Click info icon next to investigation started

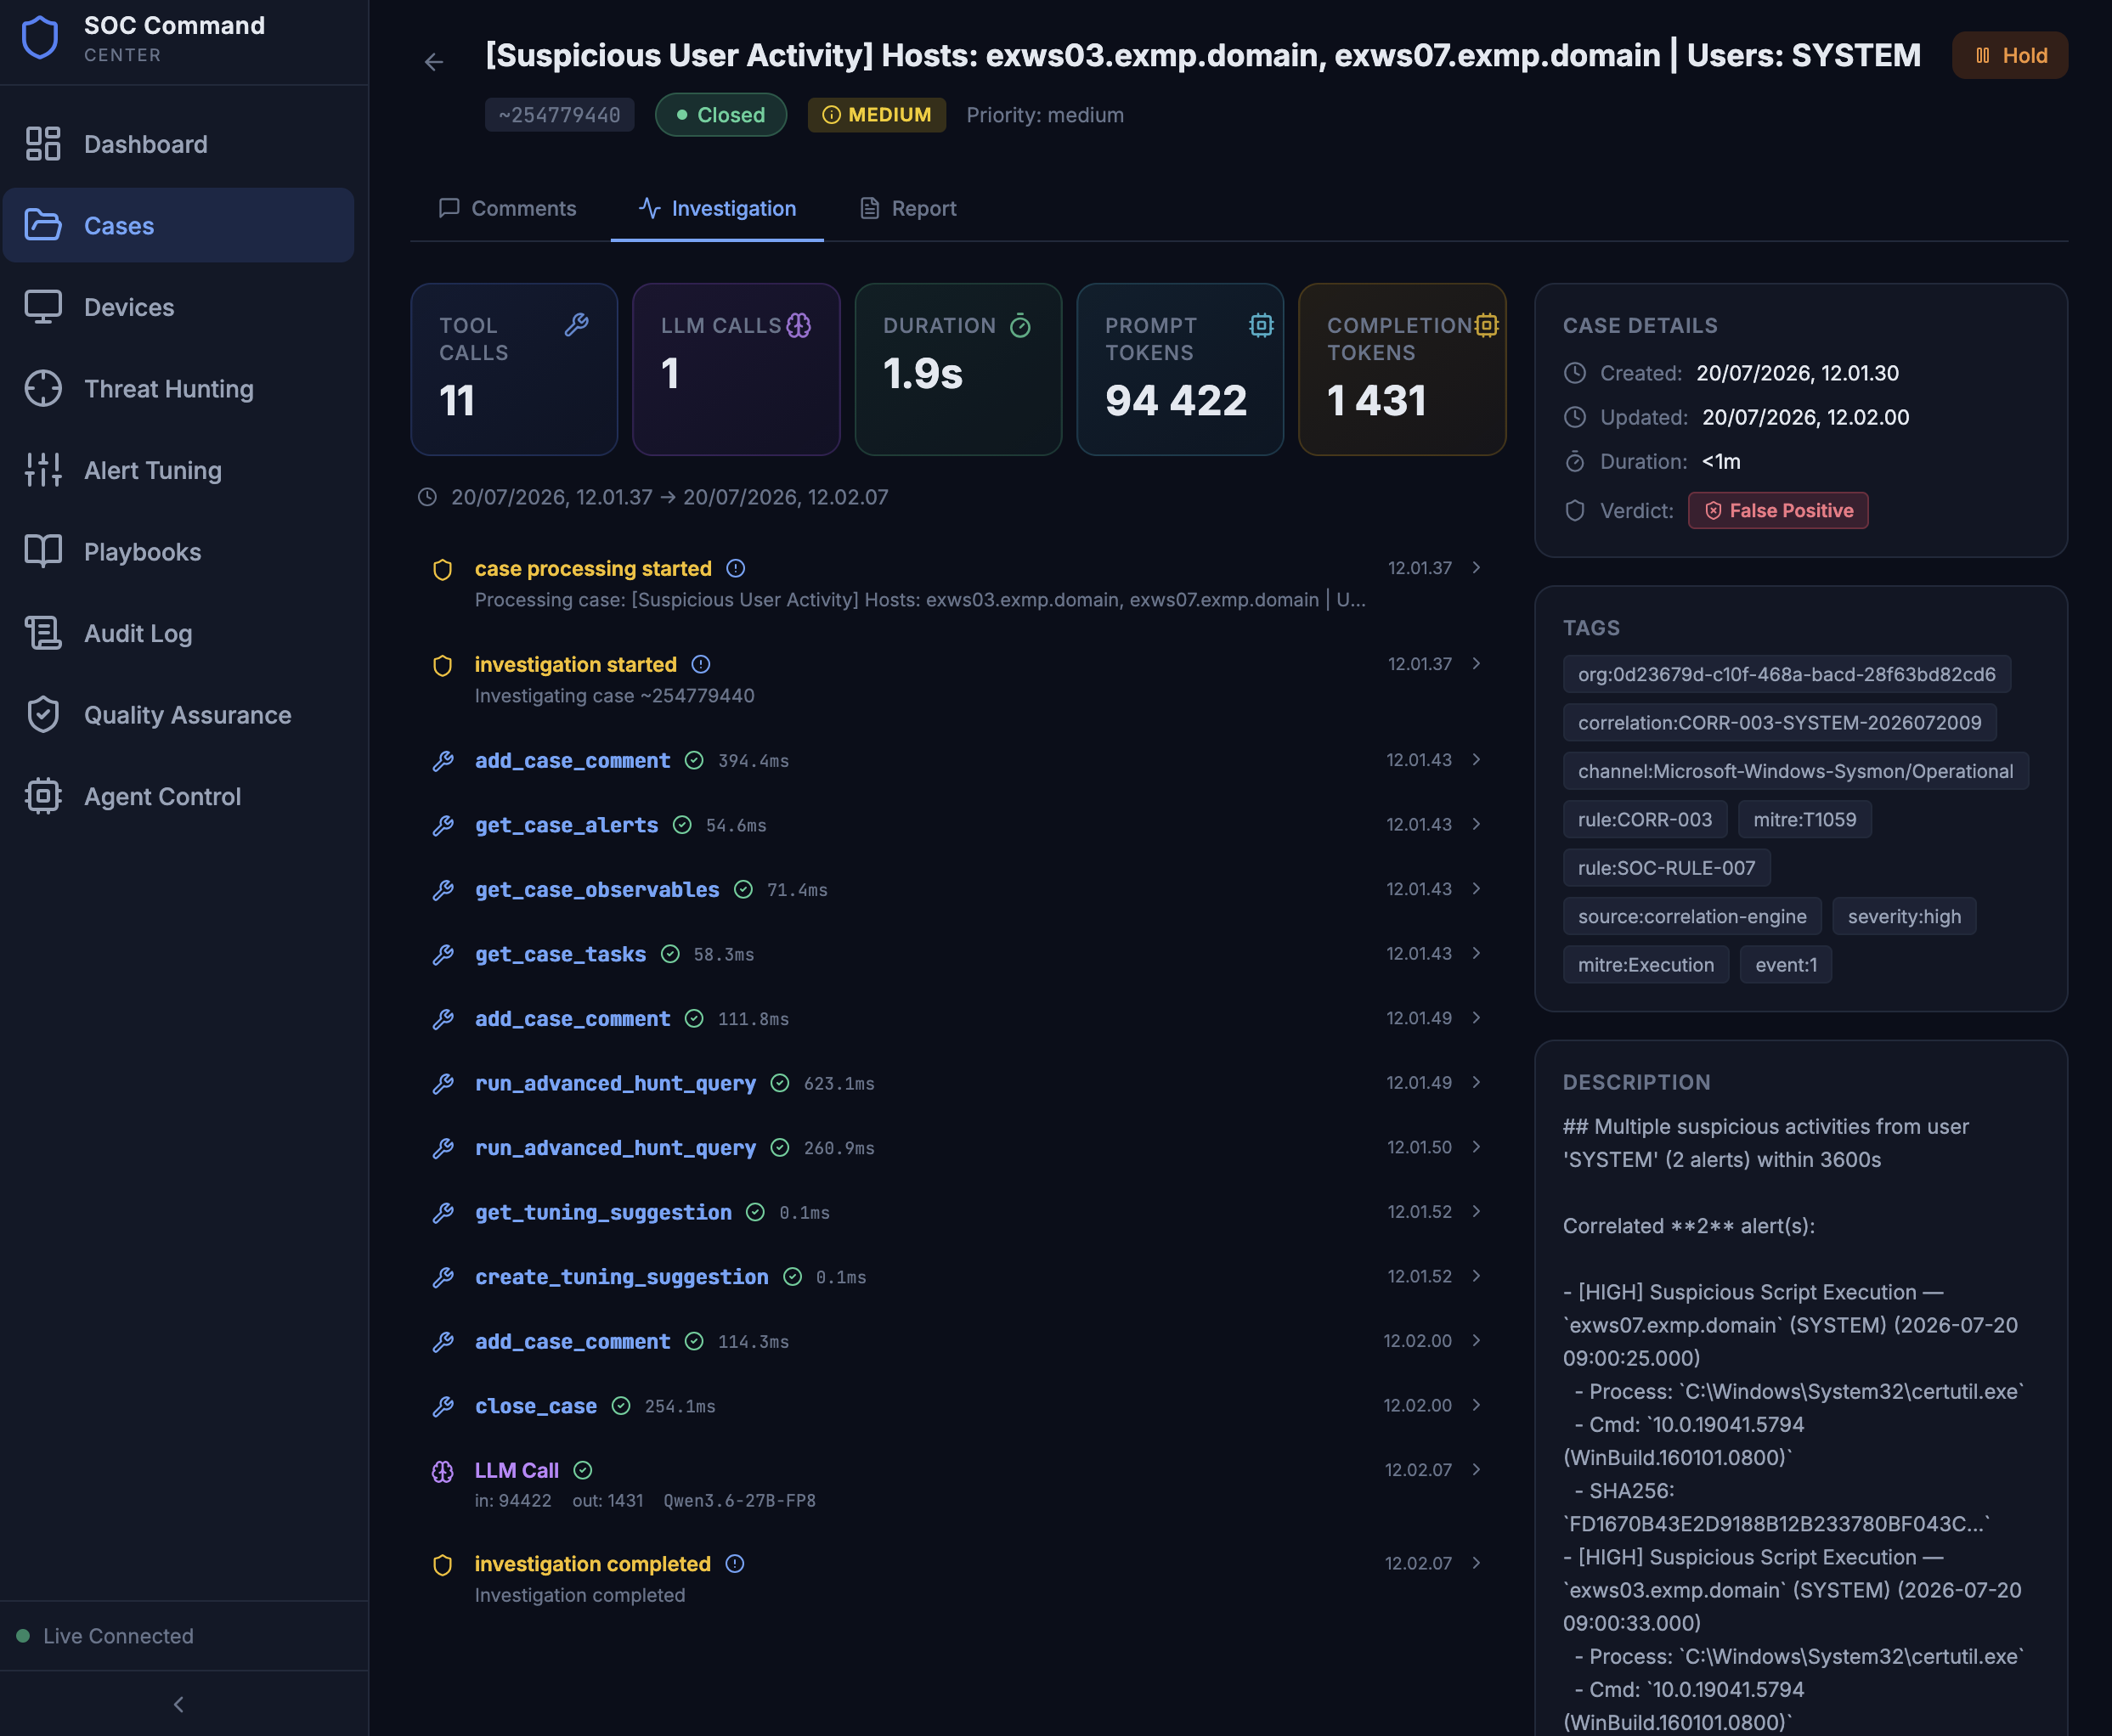[x=701, y=664]
